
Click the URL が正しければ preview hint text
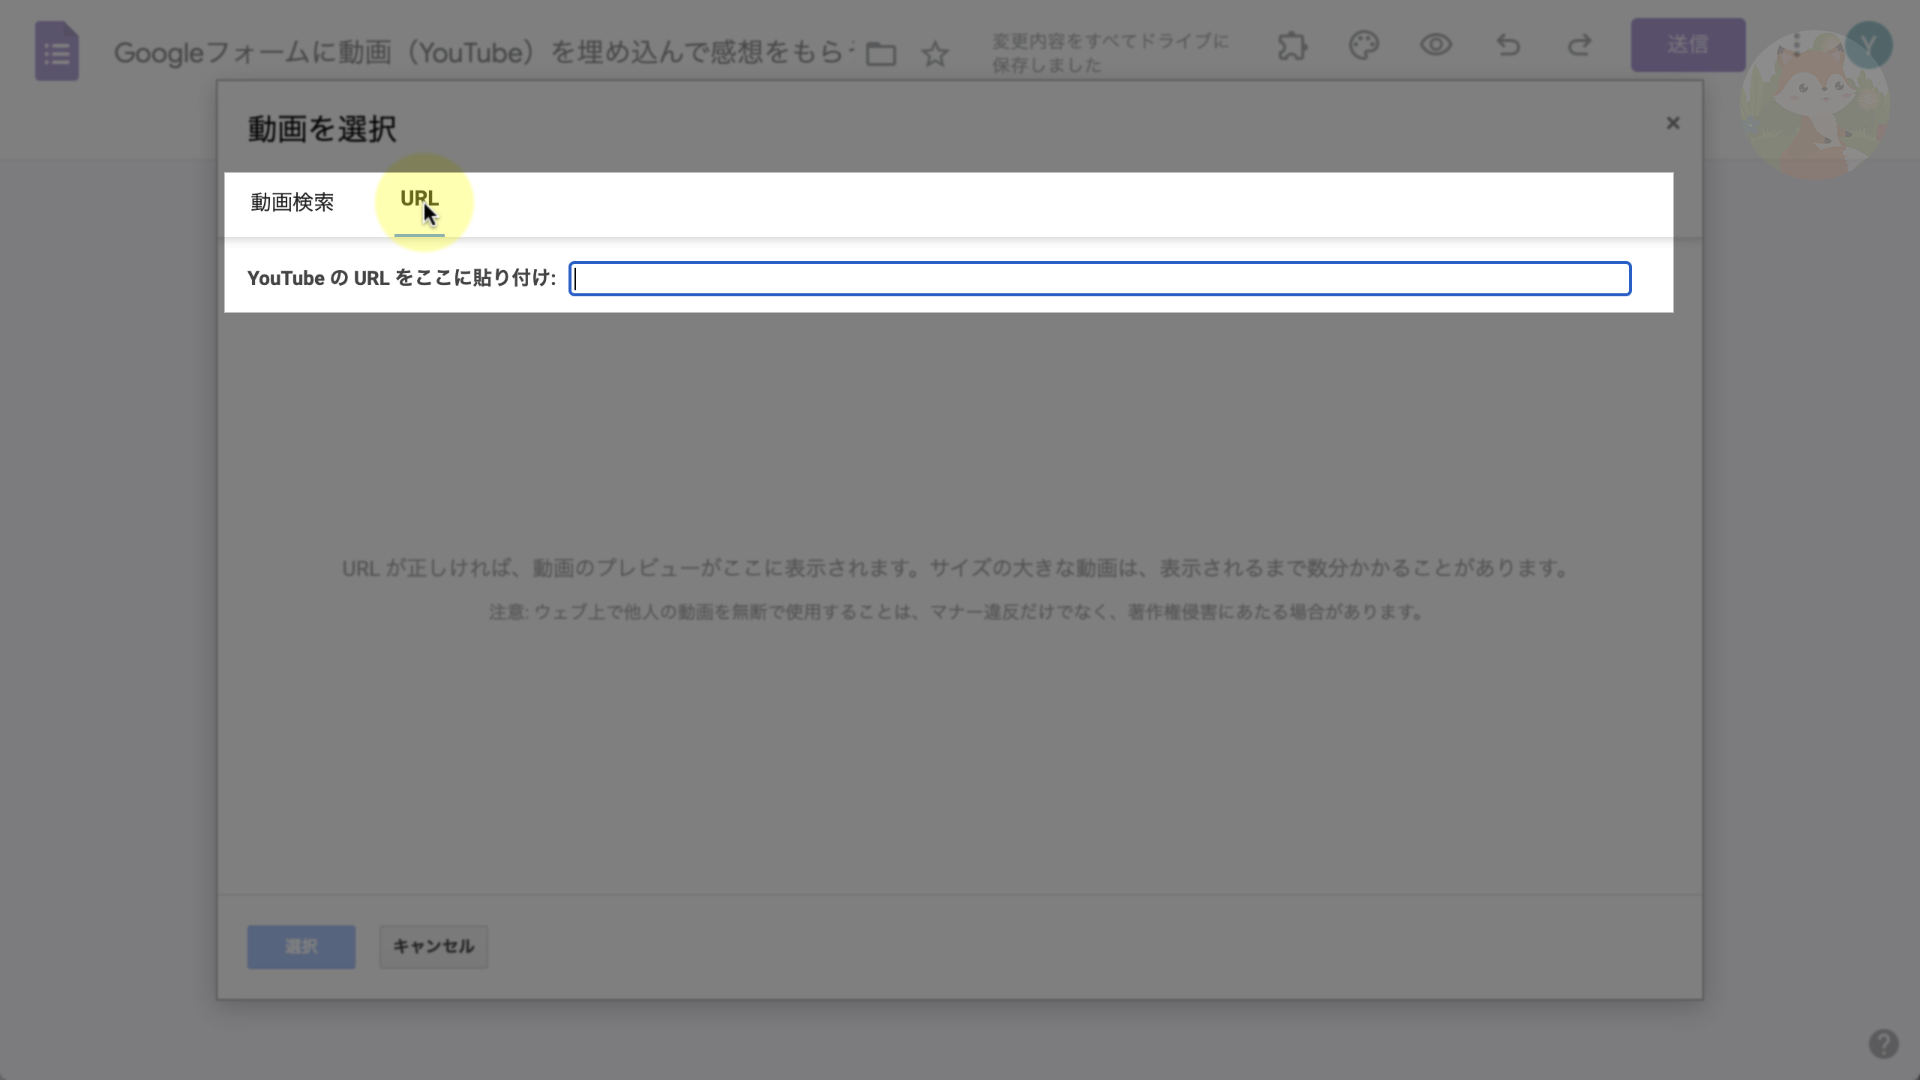954,569
